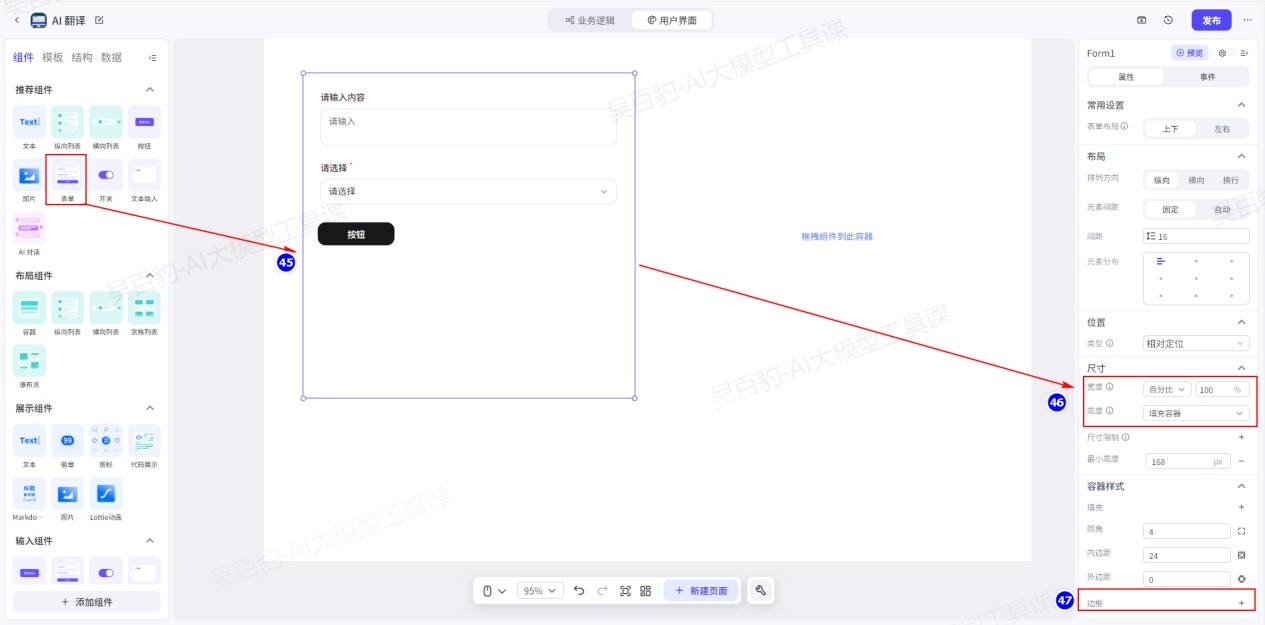Click the 添加组件 button
The width and height of the screenshot is (1265, 625).
[x=87, y=602]
